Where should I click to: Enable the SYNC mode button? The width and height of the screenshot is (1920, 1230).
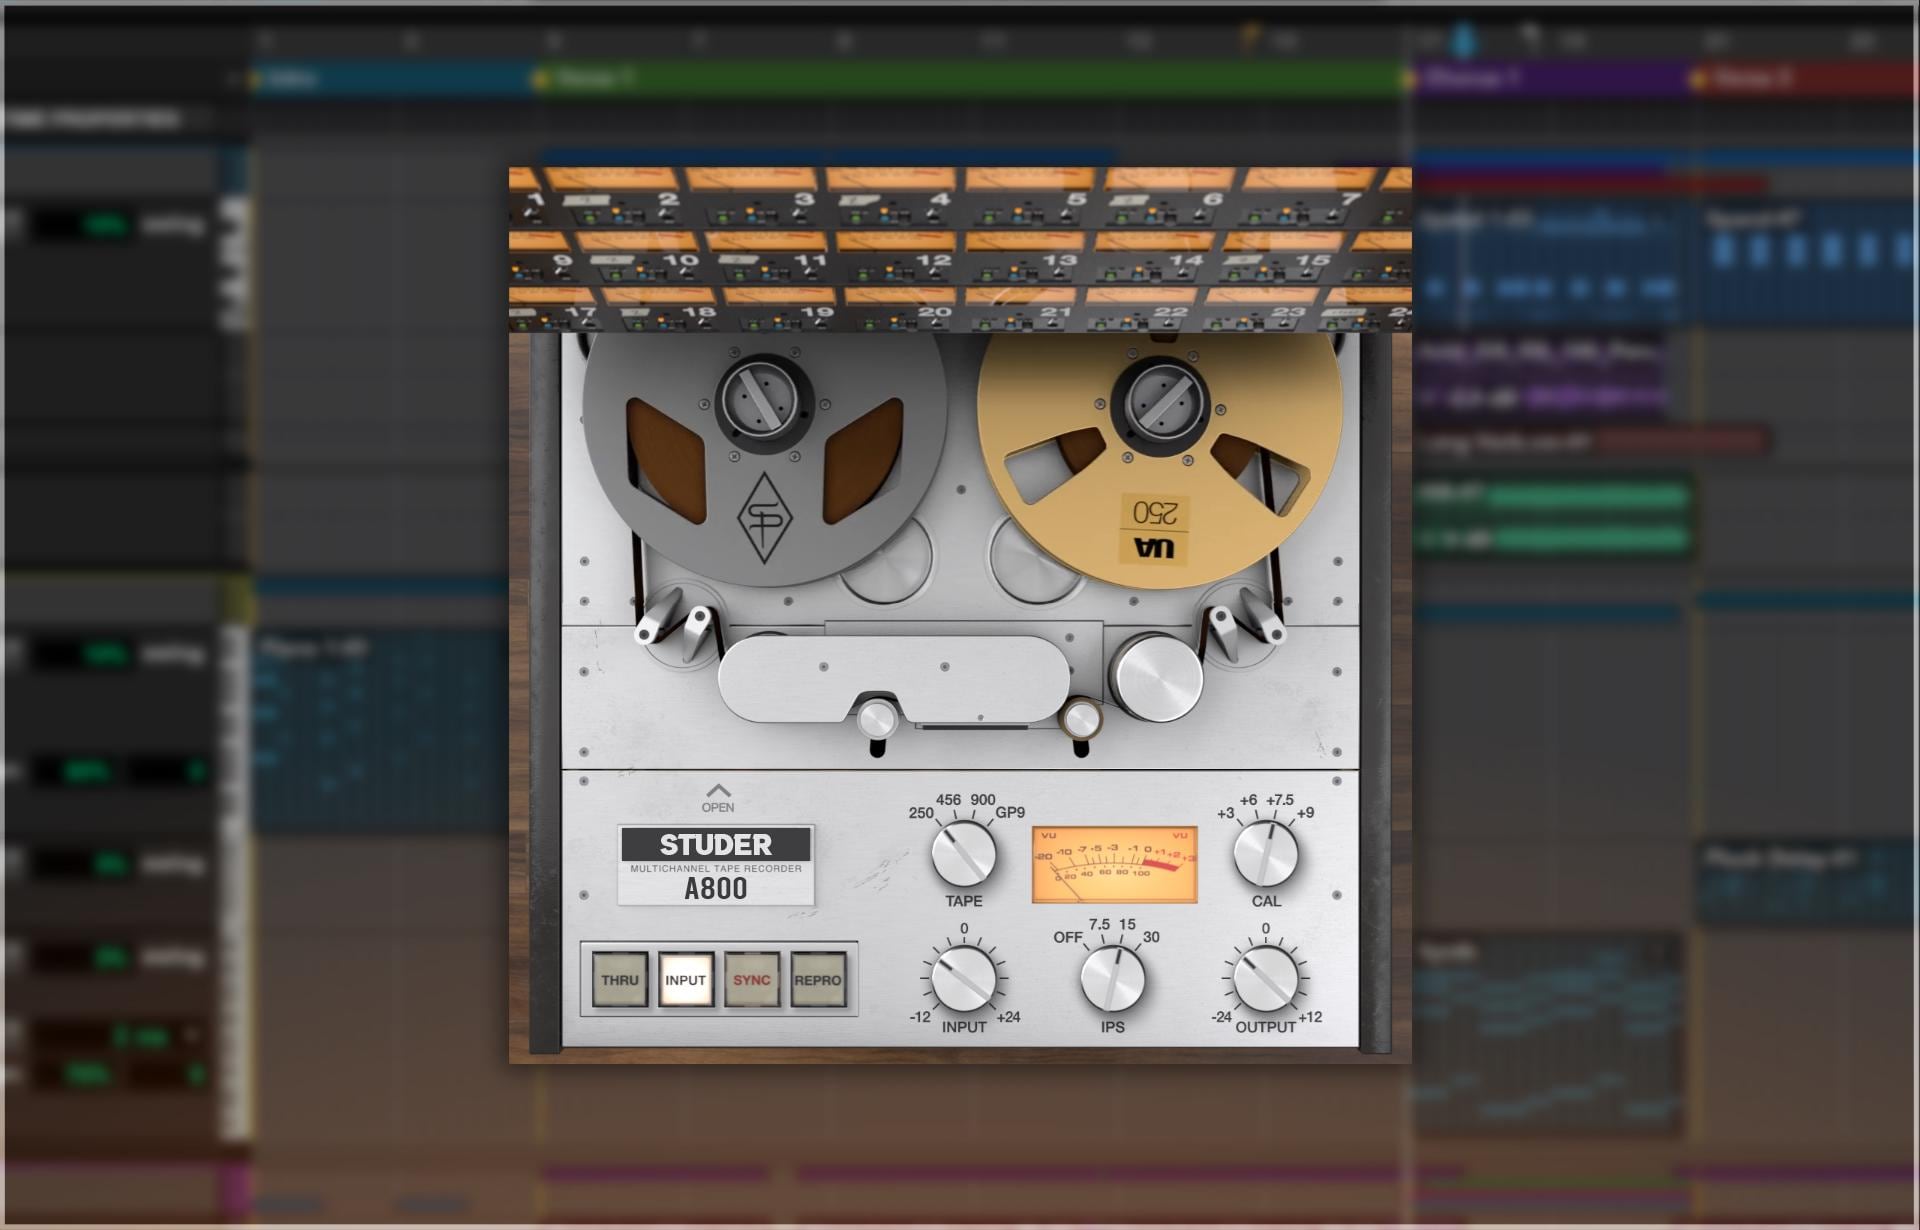point(752,980)
